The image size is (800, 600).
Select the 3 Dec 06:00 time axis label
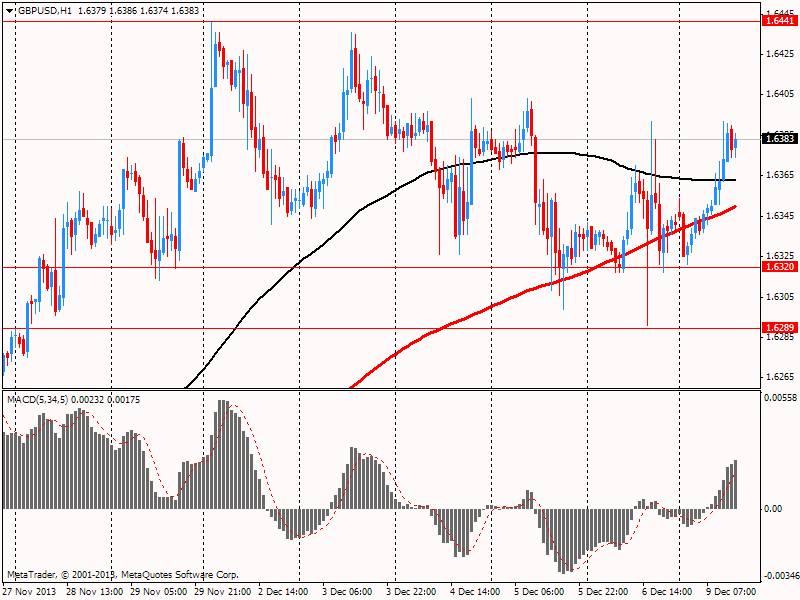[347, 592]
